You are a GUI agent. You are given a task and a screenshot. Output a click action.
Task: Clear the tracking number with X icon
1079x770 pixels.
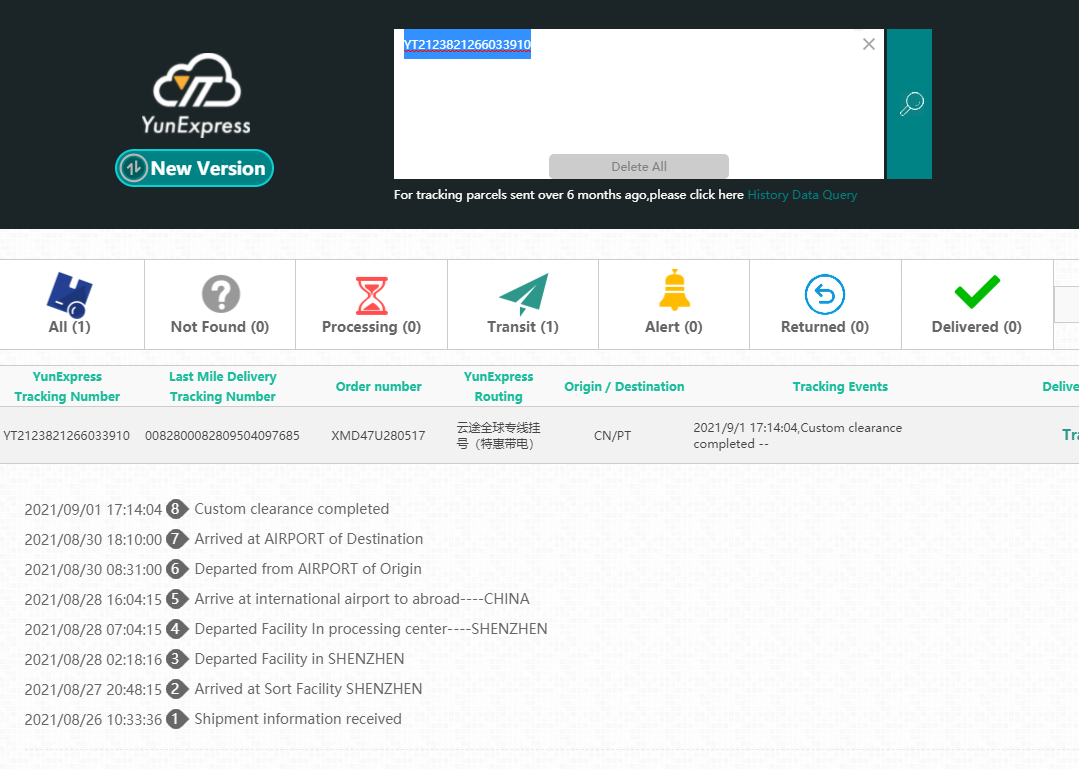(868, 44)
